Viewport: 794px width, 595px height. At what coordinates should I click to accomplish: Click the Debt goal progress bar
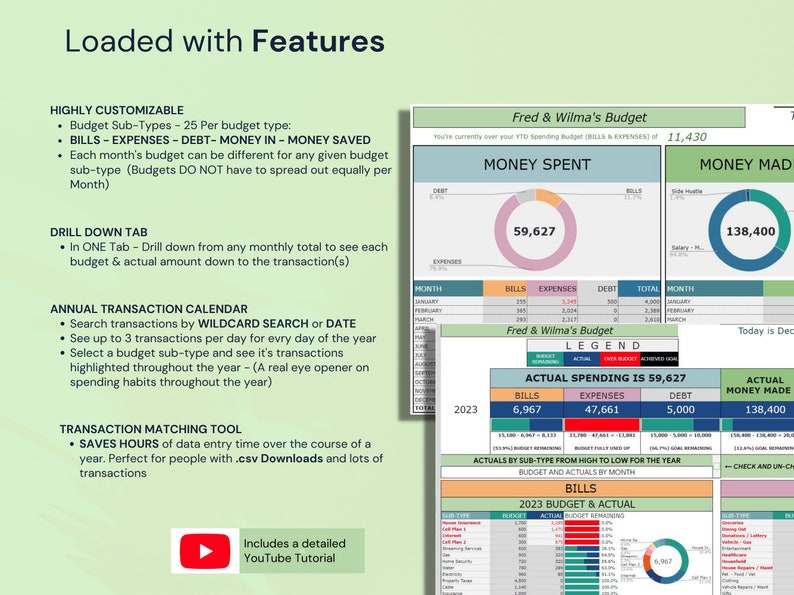(680, 424)
